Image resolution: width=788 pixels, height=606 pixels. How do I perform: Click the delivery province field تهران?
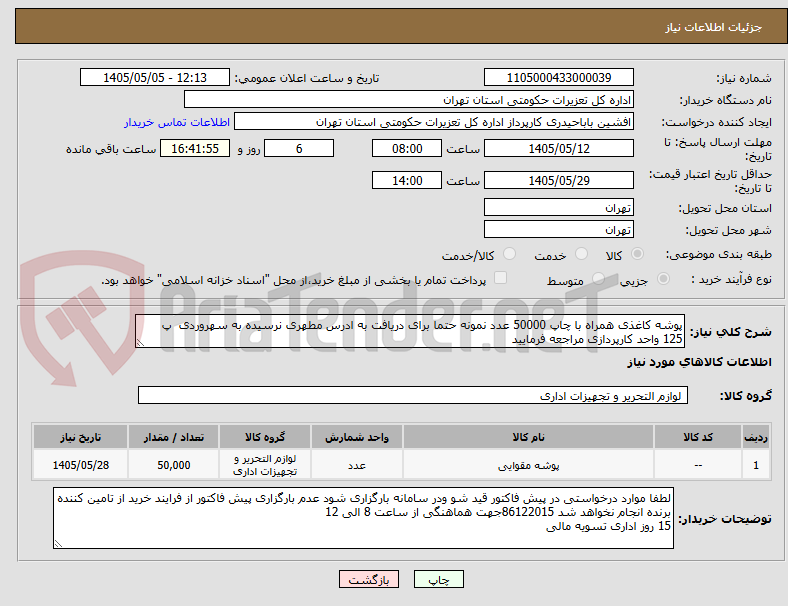[x=559, y=207]
